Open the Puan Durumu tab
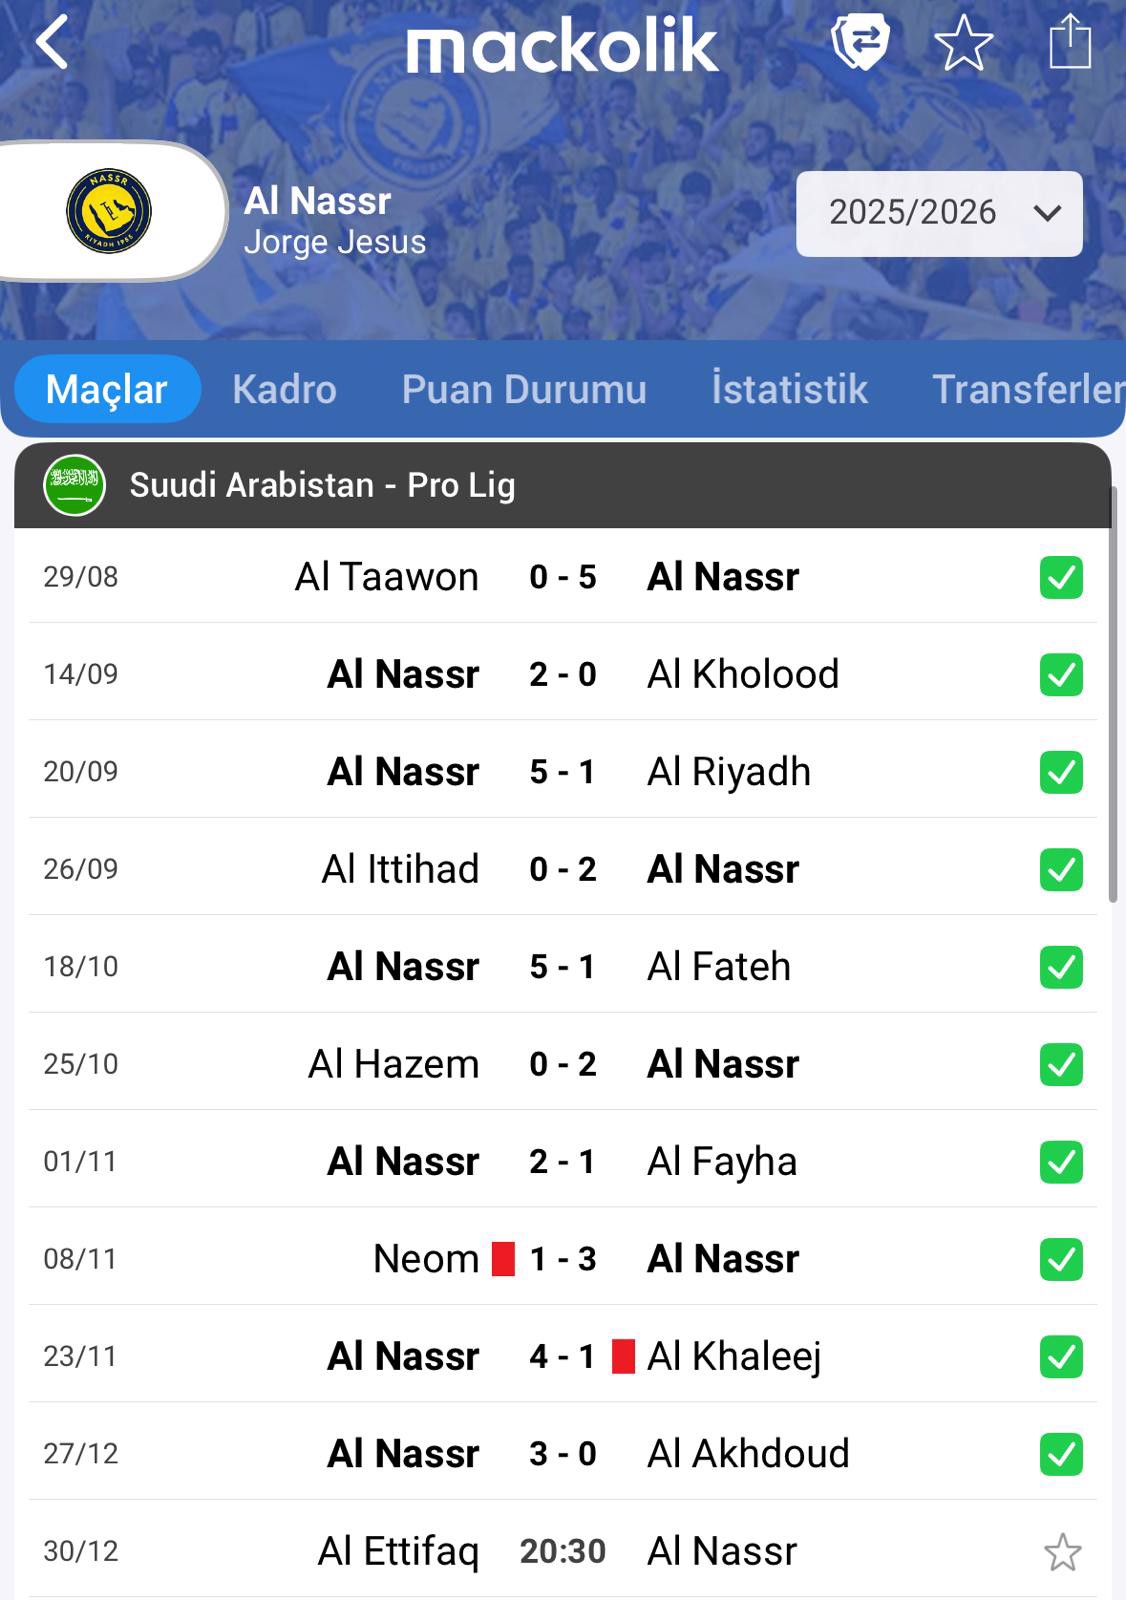This screenshot has height=1600, width=1126. click(524, 389)
